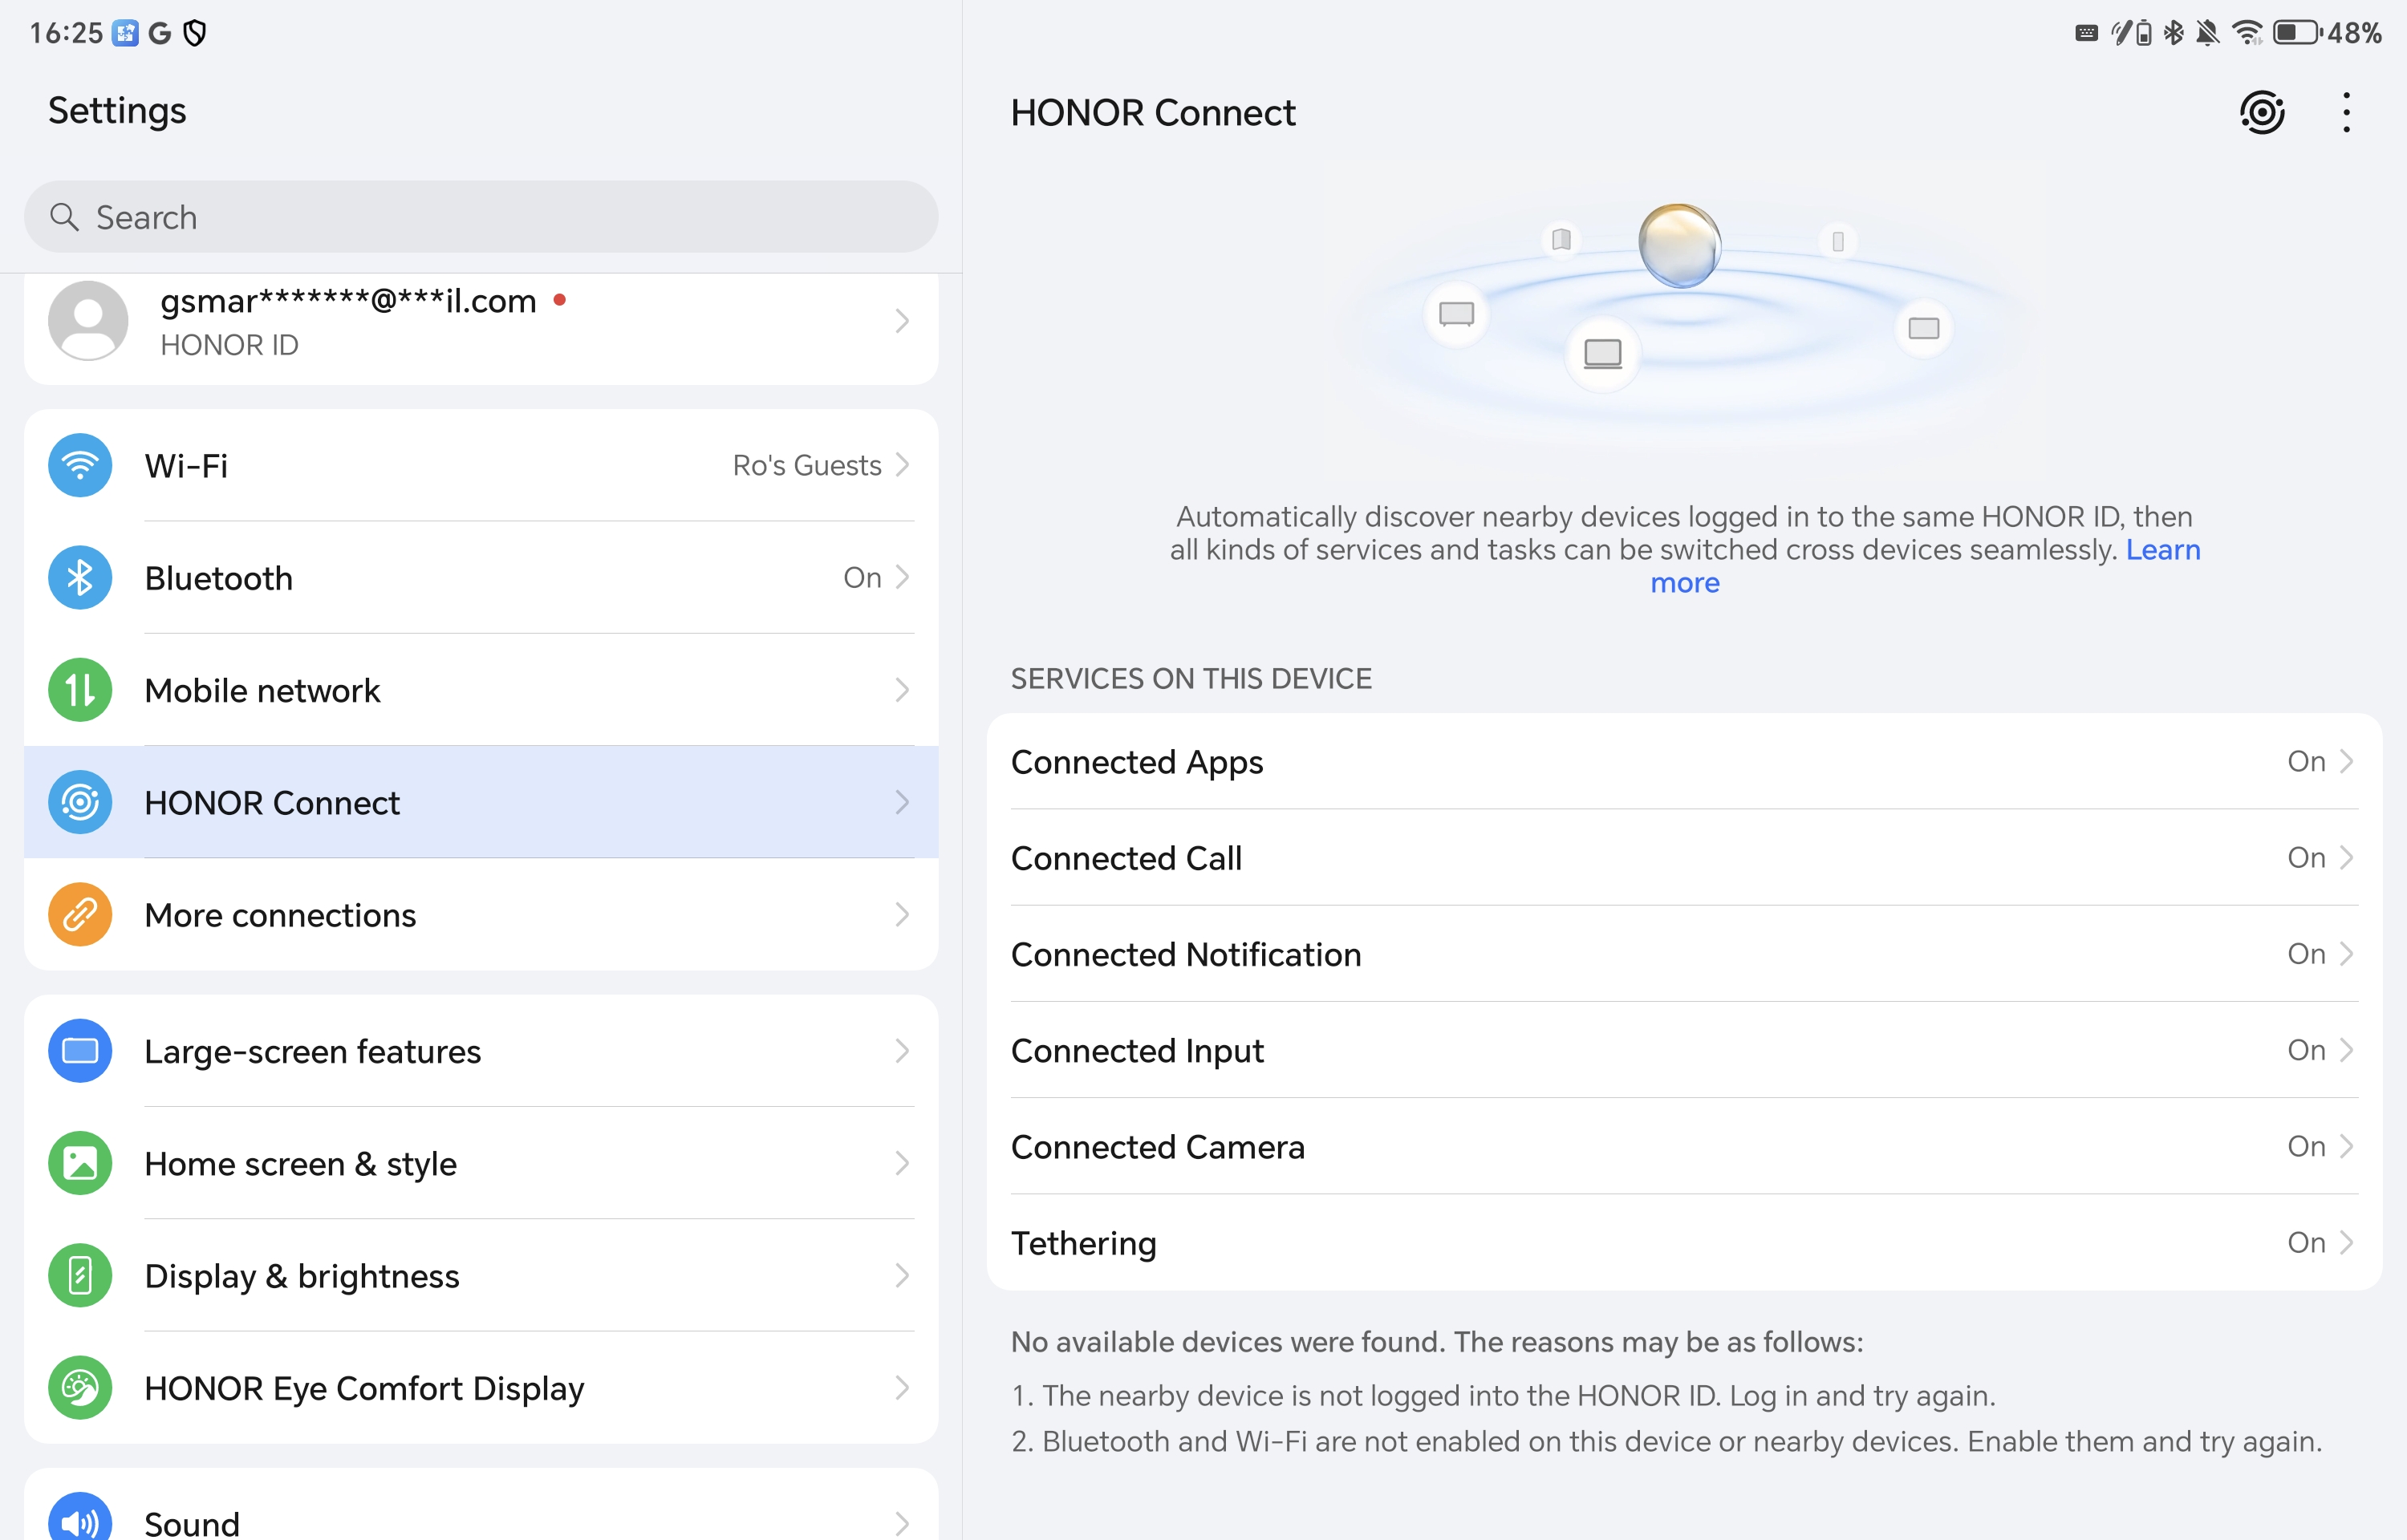Expand Connected Camera via its chevron
Image resolution: width=2407 pixels, height=1540 pixels.
(2347, 1146)
